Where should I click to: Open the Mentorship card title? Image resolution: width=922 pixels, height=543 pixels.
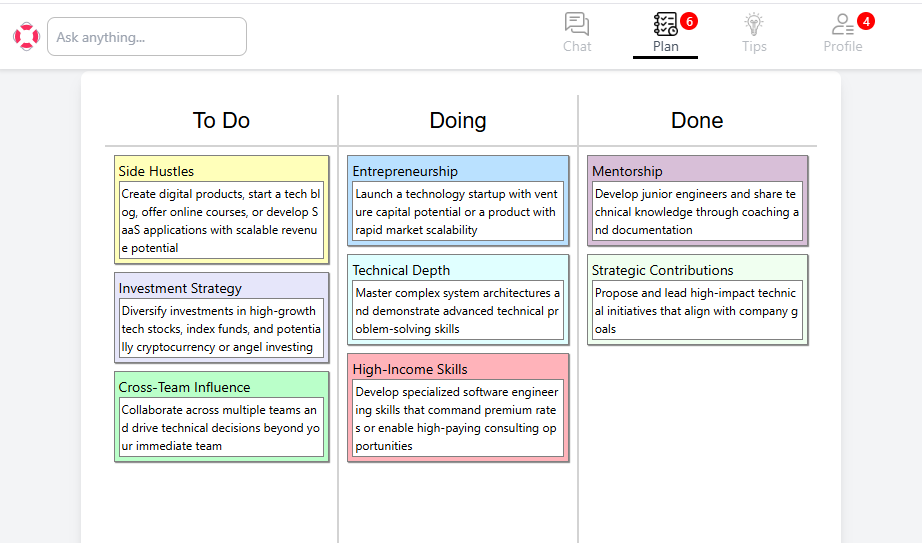point(627,171)
